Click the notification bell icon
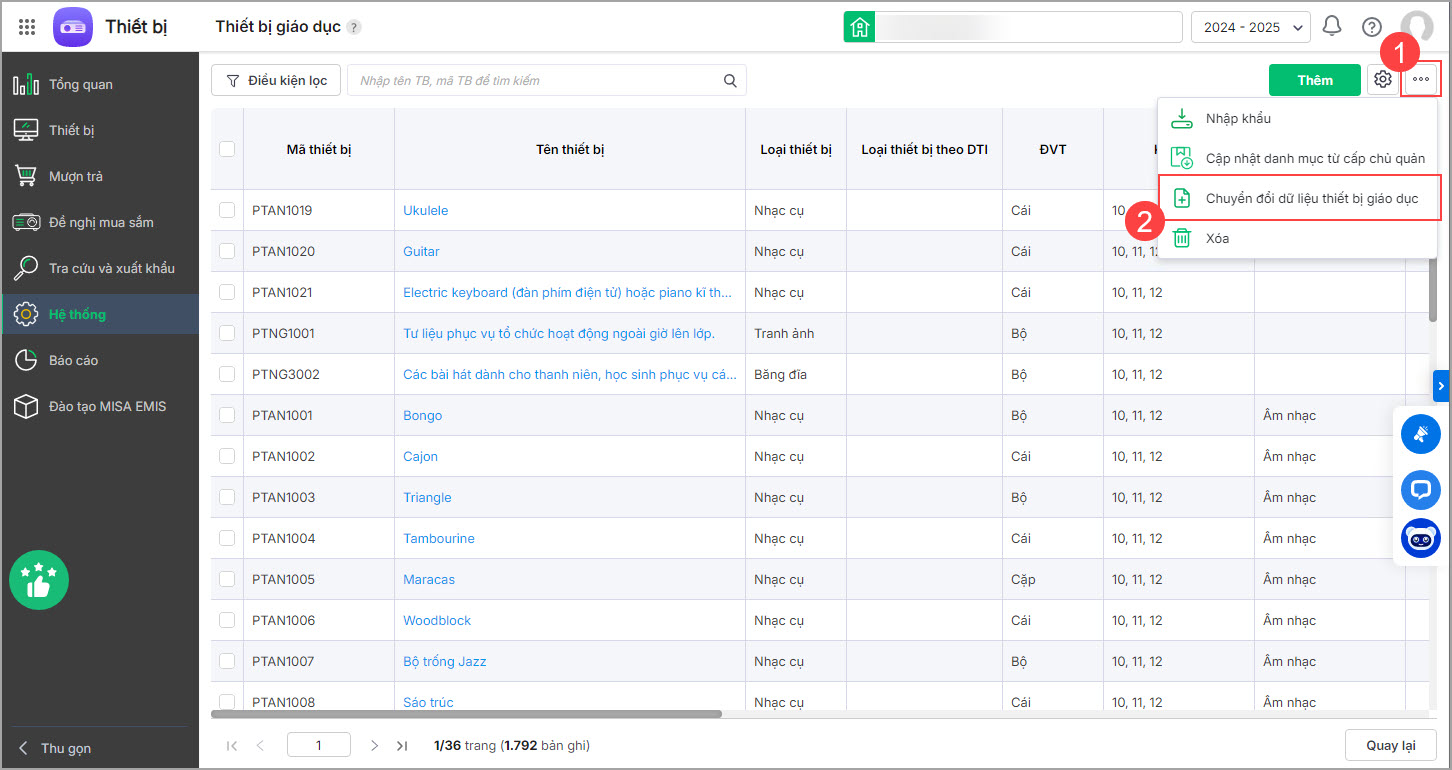The width and height of the screenshot is (1452, 770). click(1332, 27)
